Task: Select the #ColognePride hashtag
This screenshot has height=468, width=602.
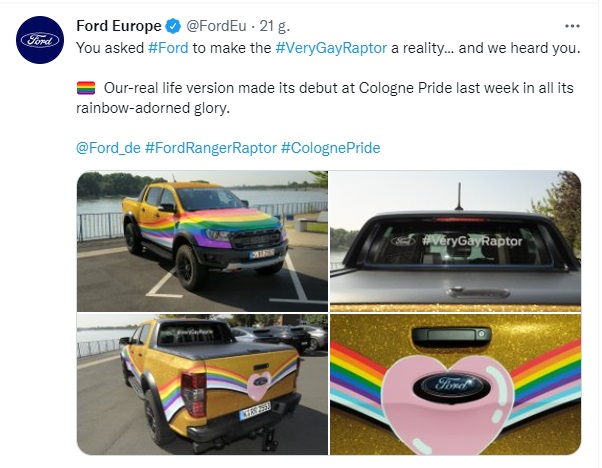Action: tap(330, 148)
